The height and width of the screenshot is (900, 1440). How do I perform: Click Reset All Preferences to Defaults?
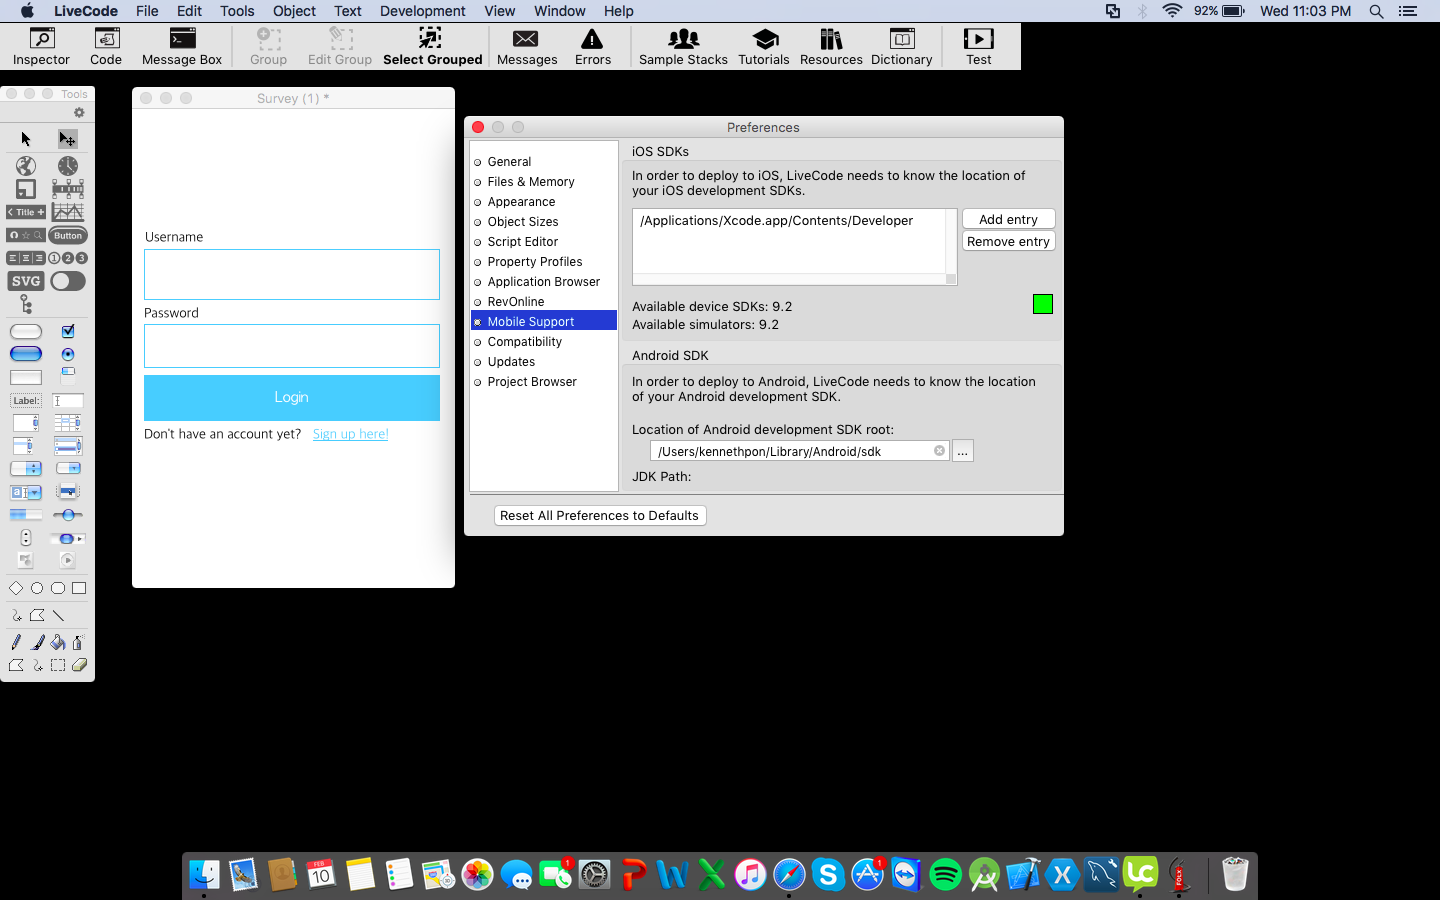[599, 515]
